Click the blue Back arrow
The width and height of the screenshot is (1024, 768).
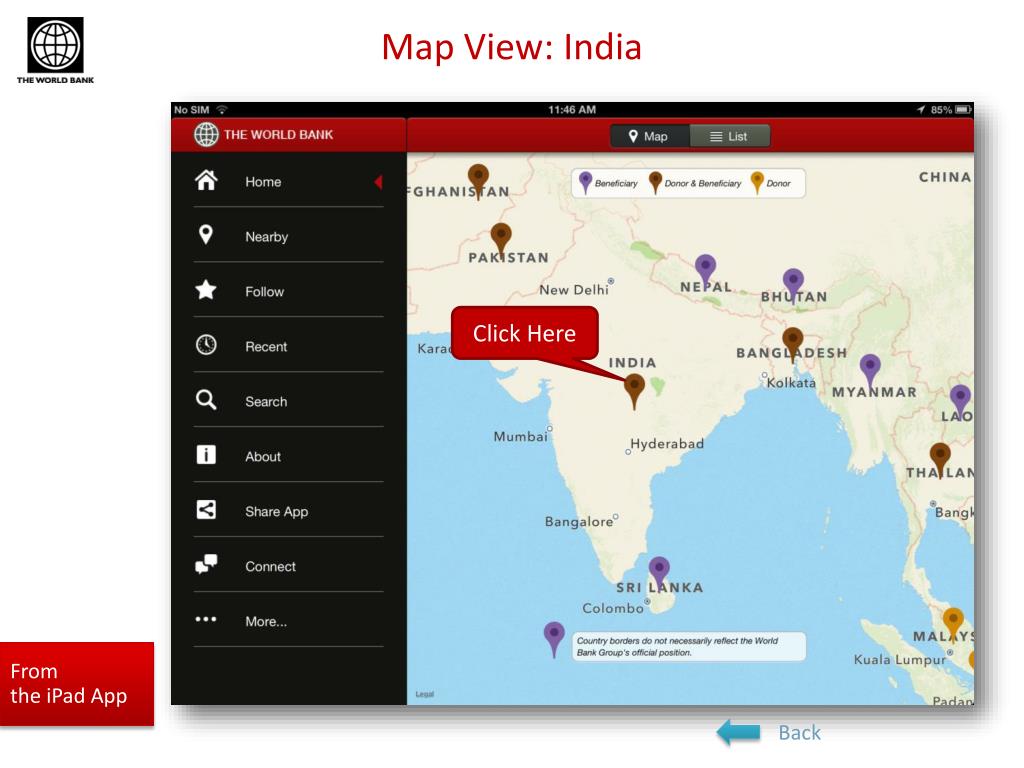pyautogui.click(x=739, y=733)
